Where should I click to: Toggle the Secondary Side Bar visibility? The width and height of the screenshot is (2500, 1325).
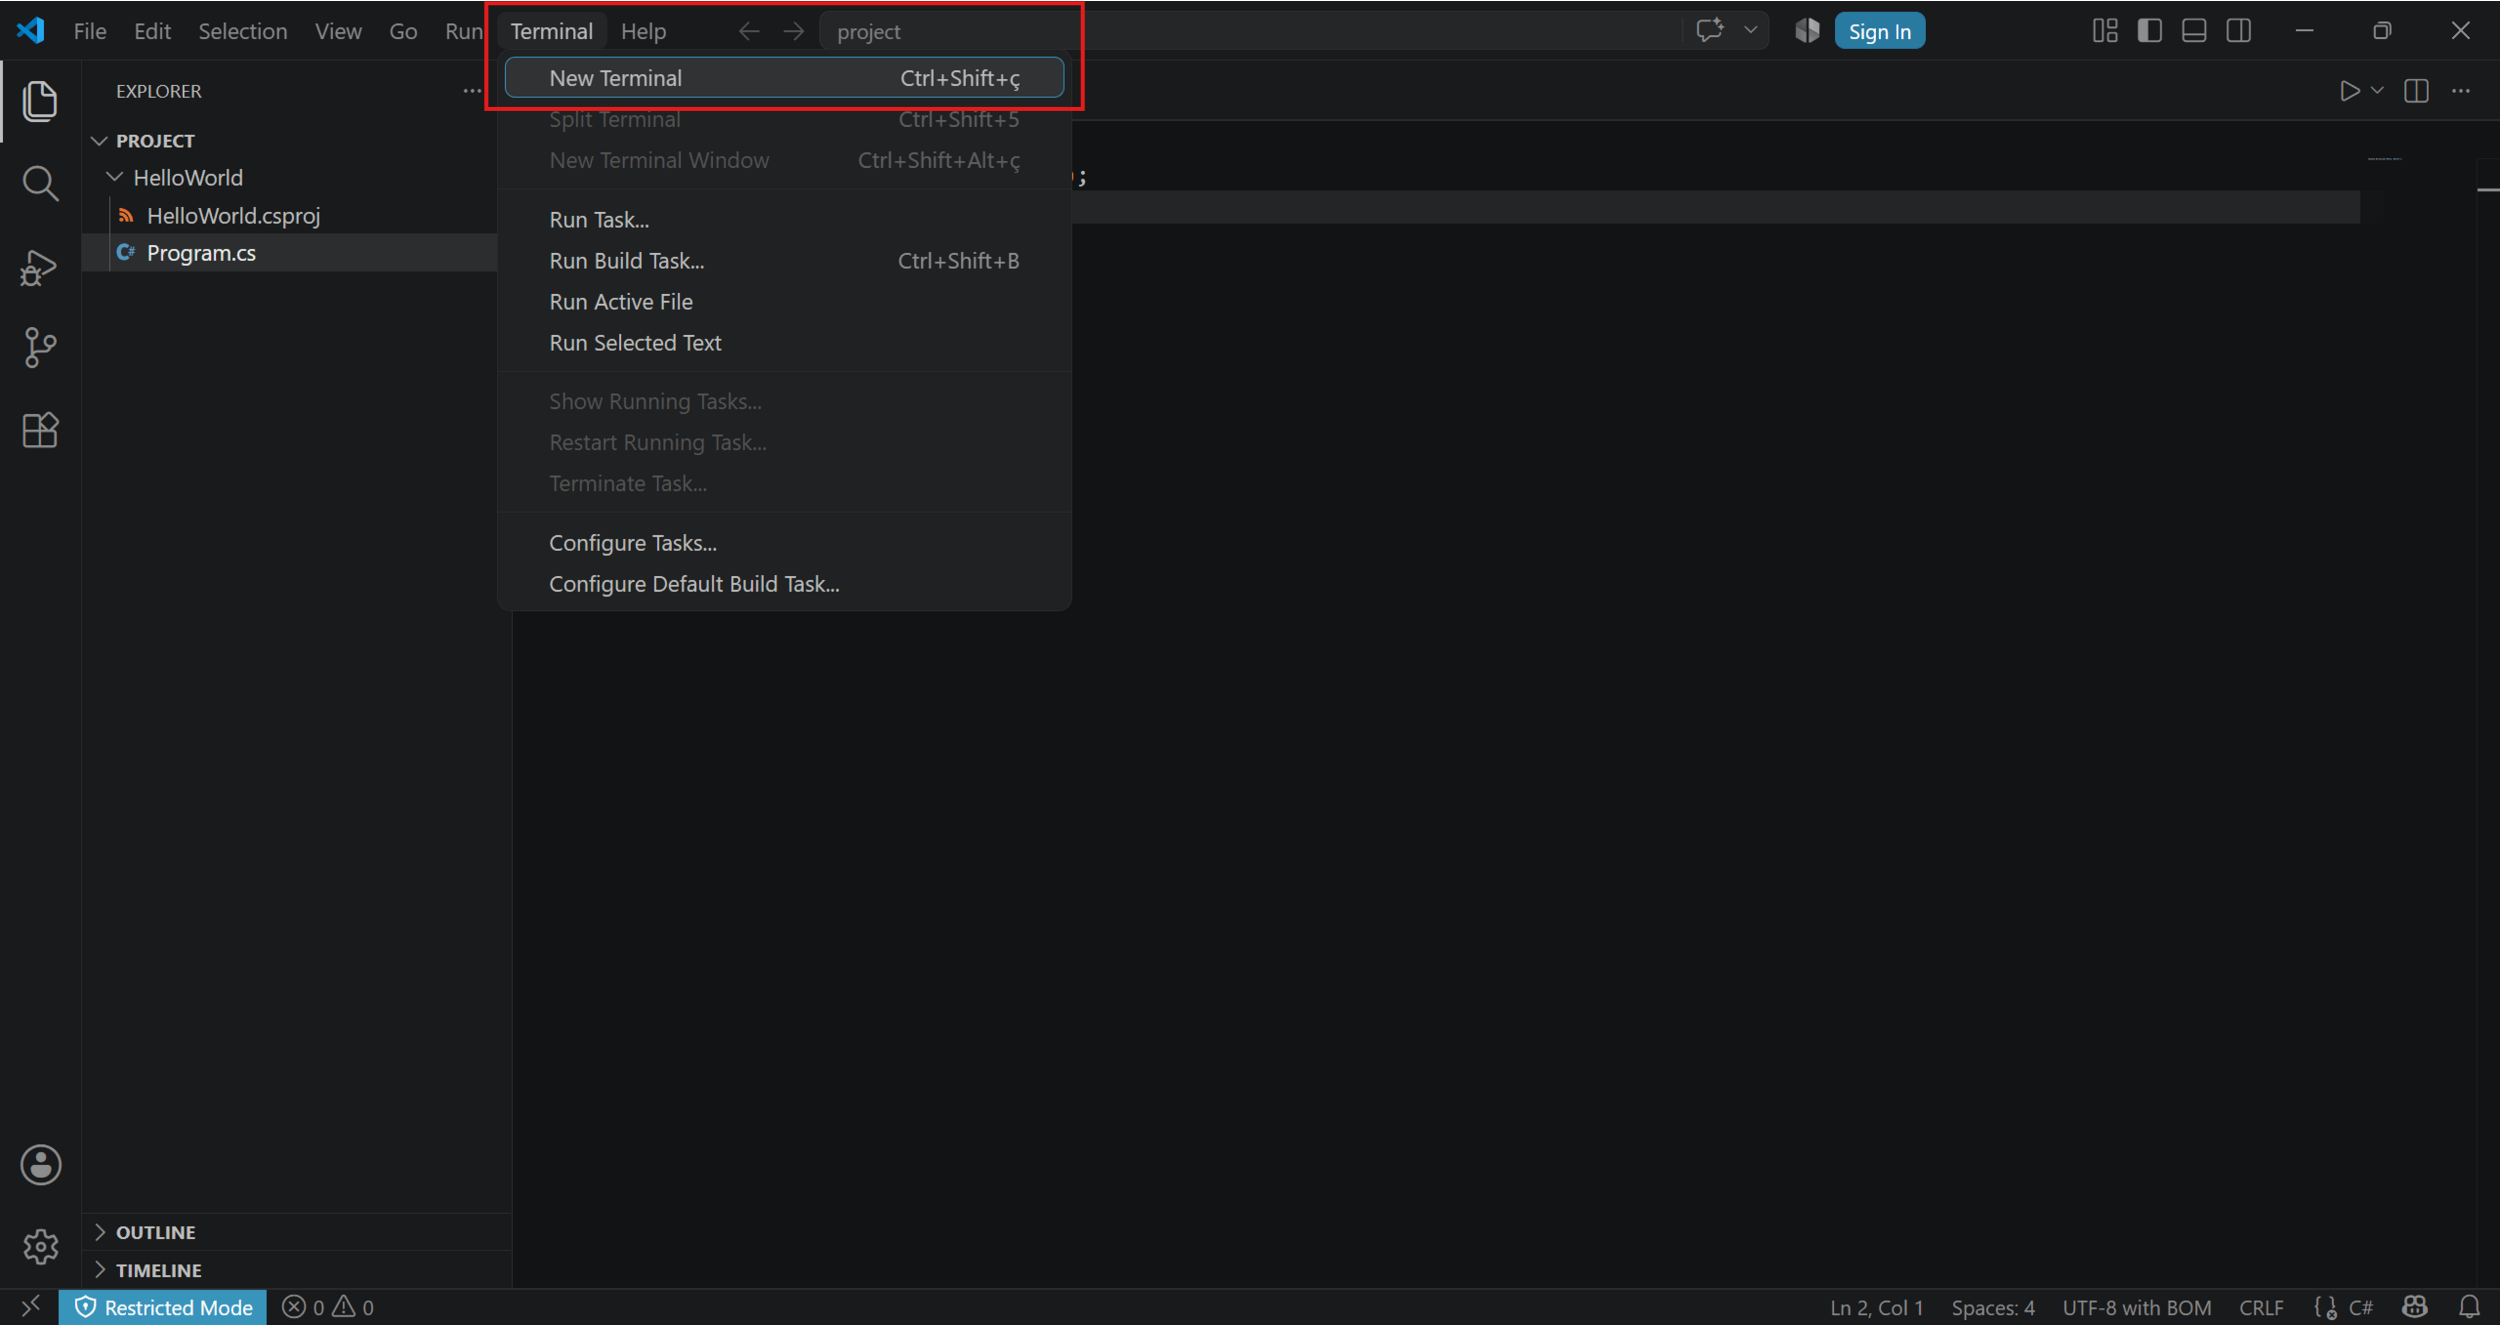coord(2239,31)
